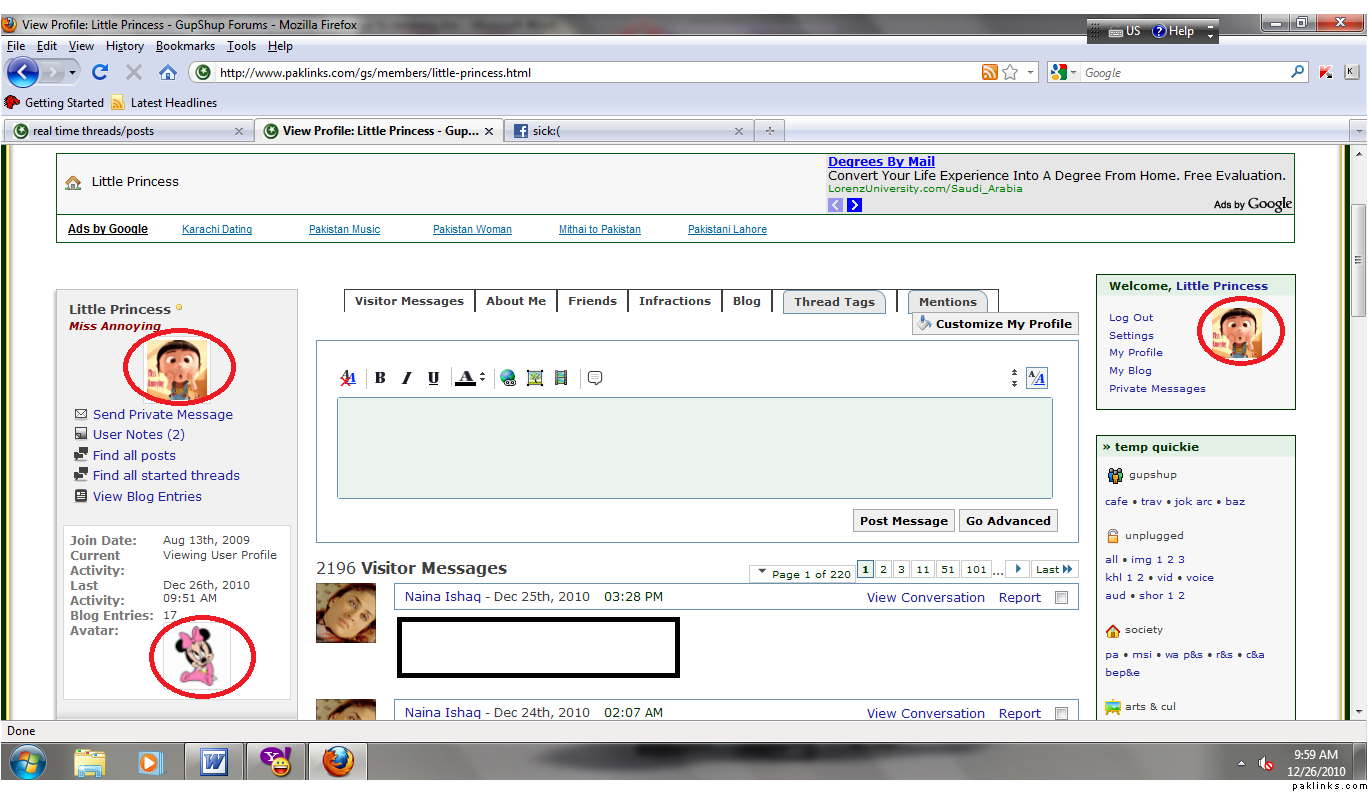Click the speech-bubble quote icon in the editor
The image size is (1368, 792).
coord(595,378)
